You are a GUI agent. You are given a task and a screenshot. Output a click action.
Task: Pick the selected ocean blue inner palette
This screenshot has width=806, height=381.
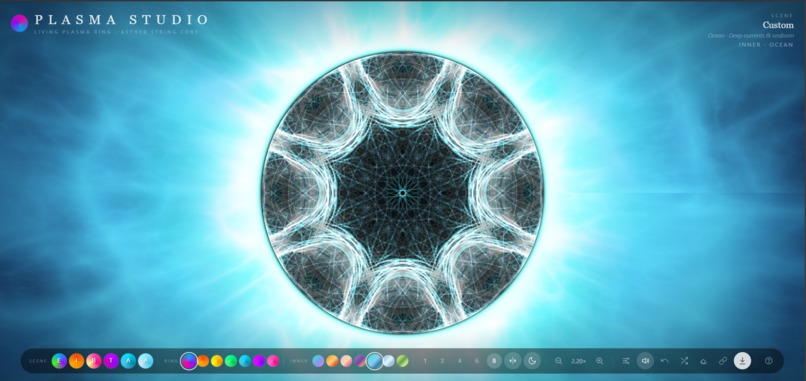(375, 361)
